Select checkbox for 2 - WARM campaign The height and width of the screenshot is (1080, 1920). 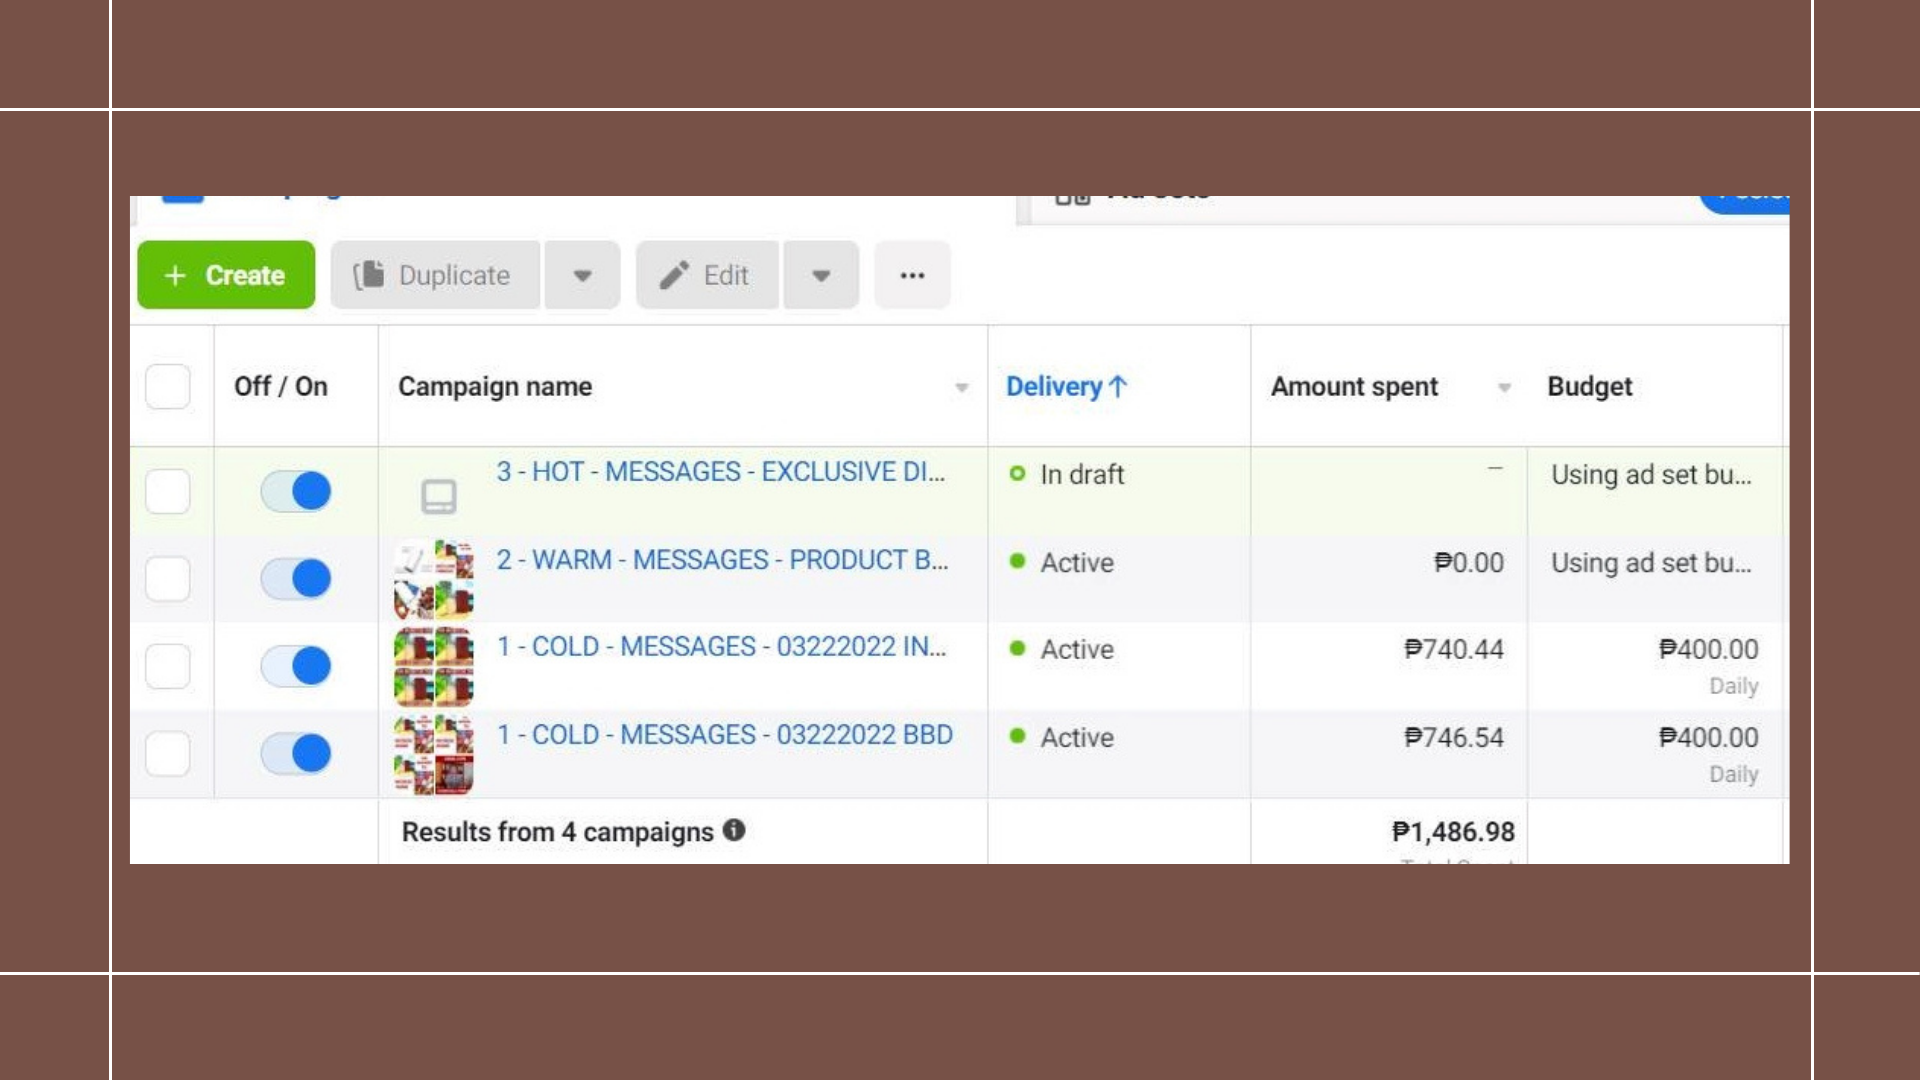pyautogui.click(x=168, y=578)
